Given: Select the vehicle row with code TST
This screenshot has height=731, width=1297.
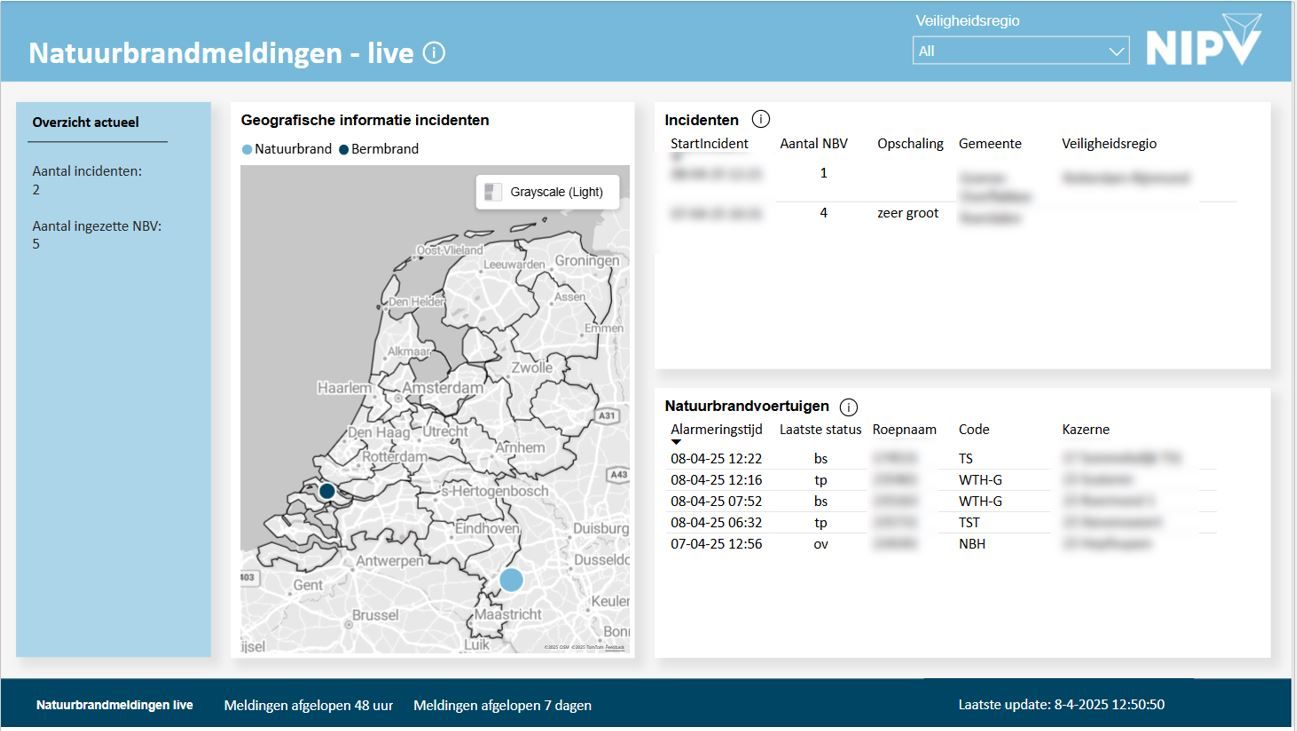Looking at the screenshot, I should click(x=900, y=521).
